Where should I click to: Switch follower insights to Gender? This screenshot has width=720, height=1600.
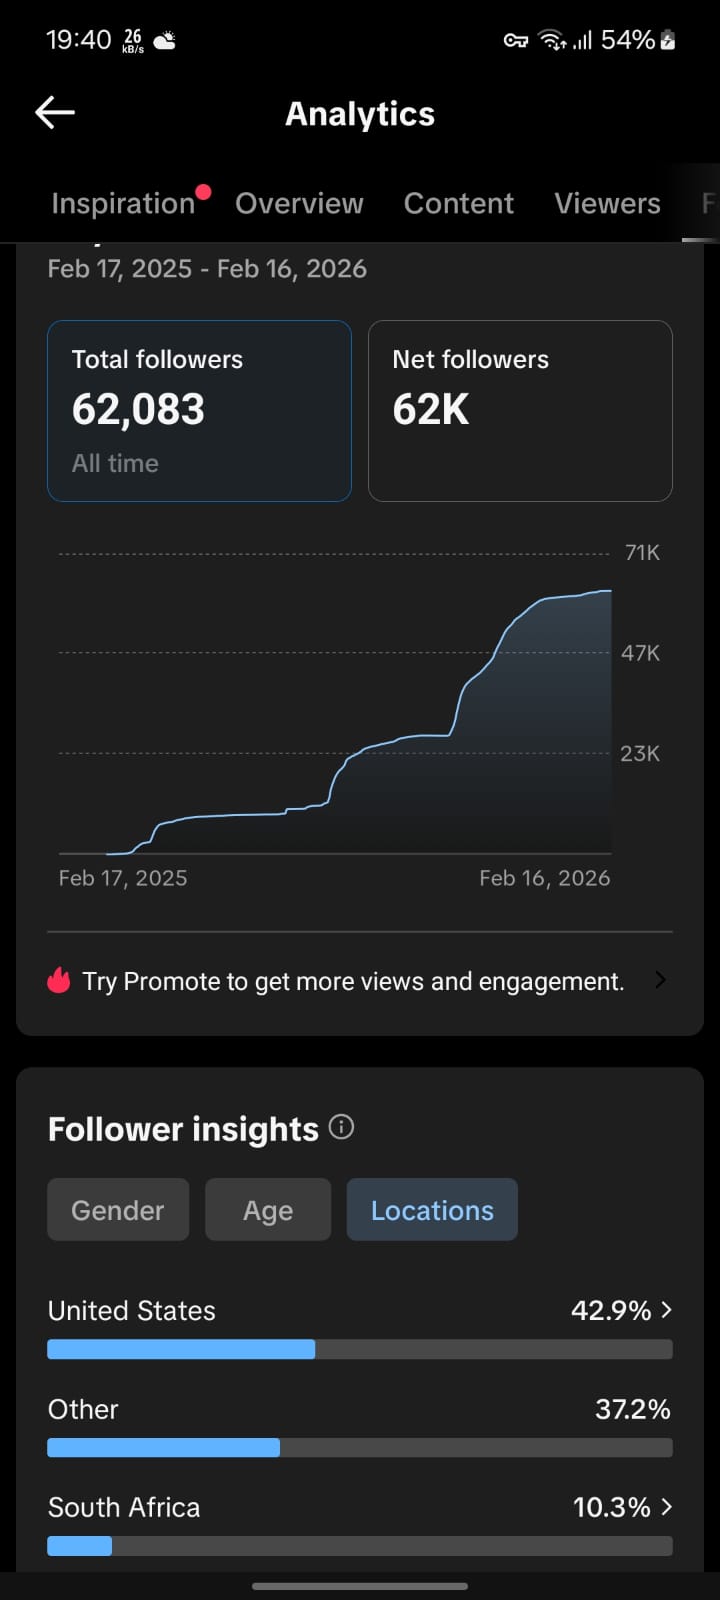click(x=118, y=1210)
